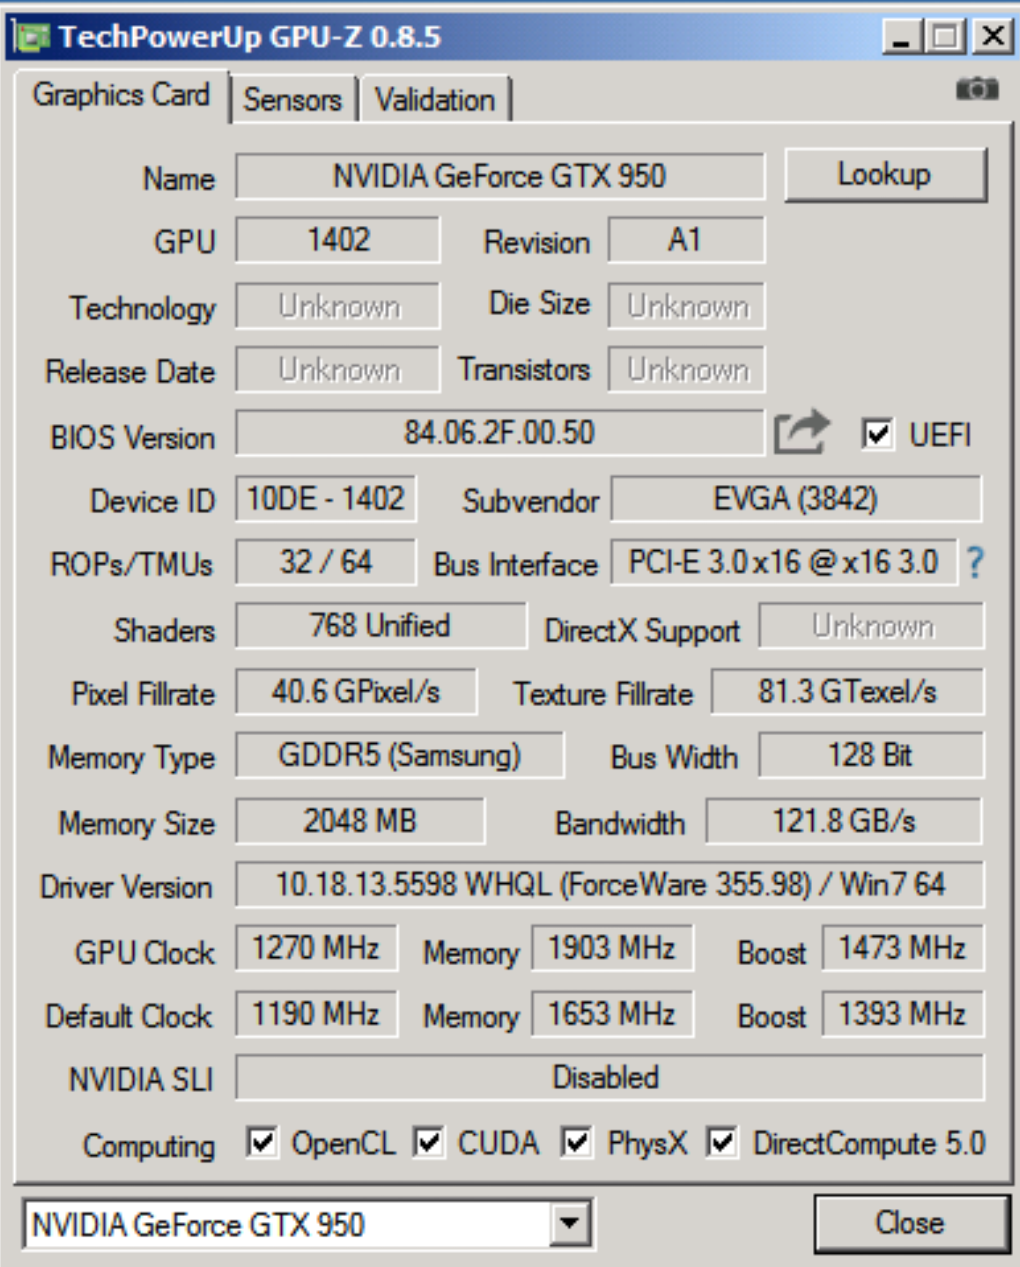Toggle the CUDA checkbox

(428, 1142)
